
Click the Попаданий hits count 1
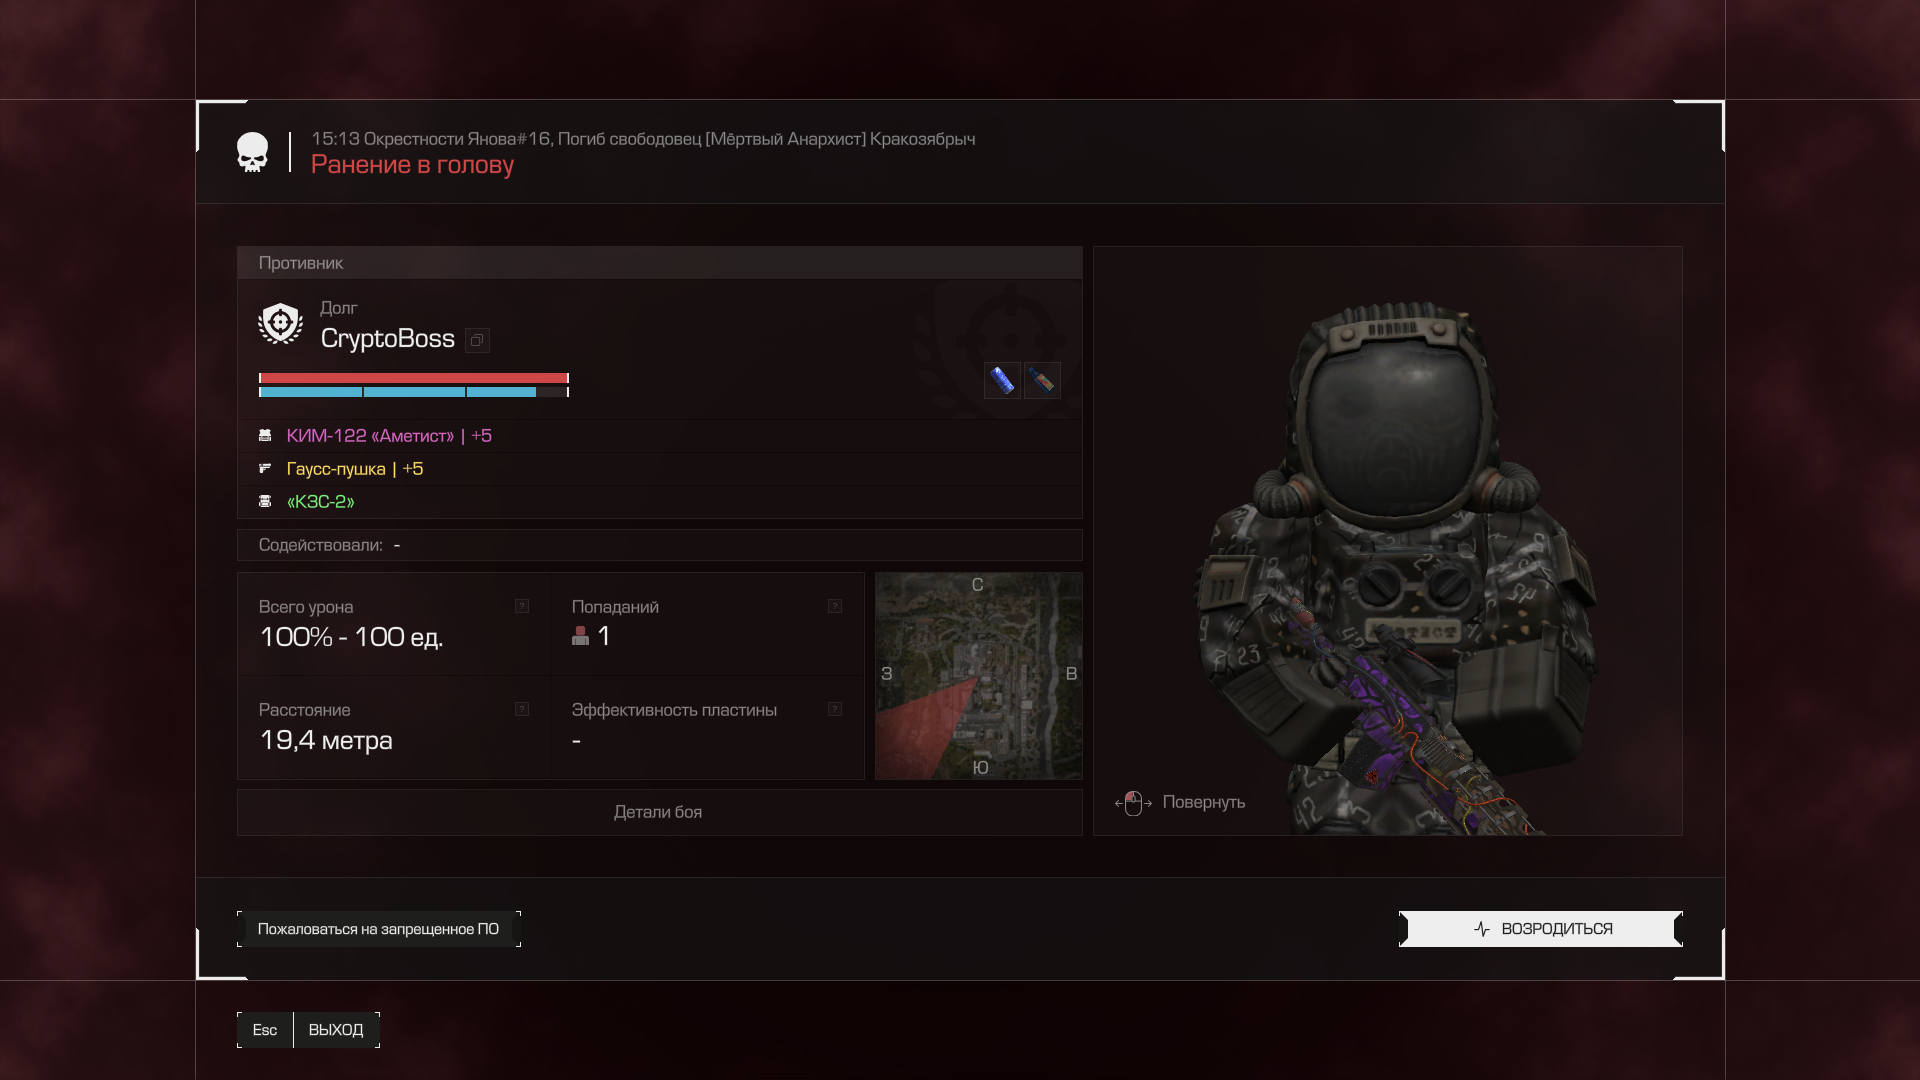pyautogui.click(x=604, y=636)
